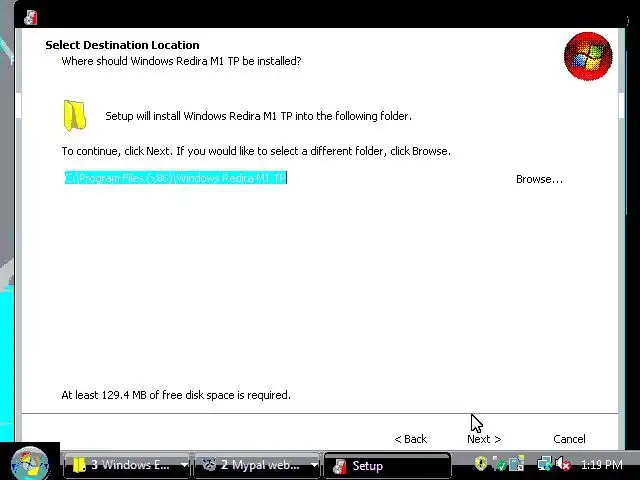640x480 pixels.
Task: Select the Setup taskbar button
Action: click(x=387, y=466)
